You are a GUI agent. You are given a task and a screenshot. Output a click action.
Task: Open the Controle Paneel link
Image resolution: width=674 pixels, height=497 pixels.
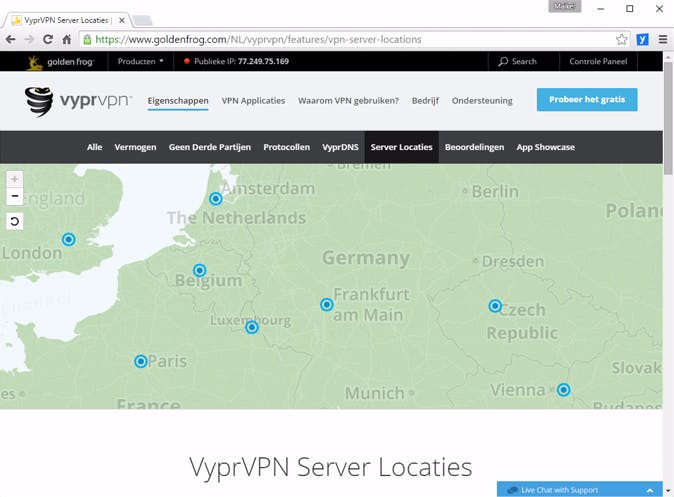tap(598, 61)
